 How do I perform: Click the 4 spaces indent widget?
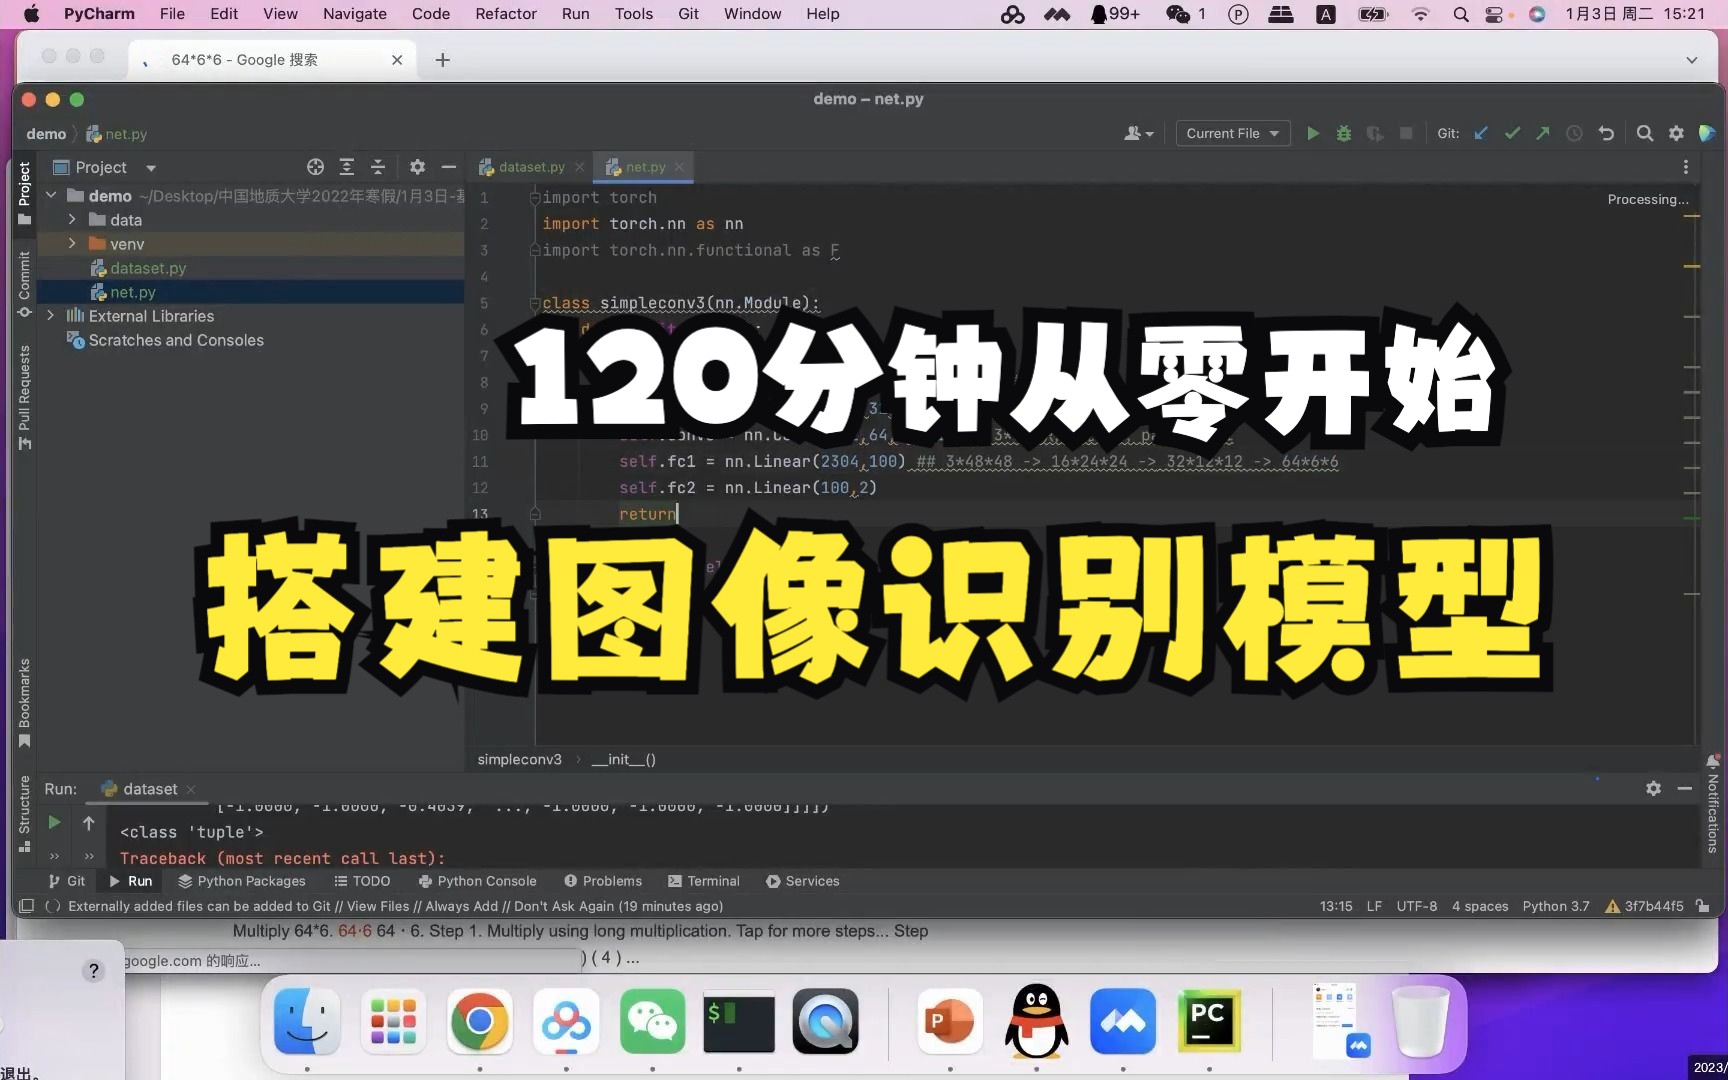[1480, 906]
